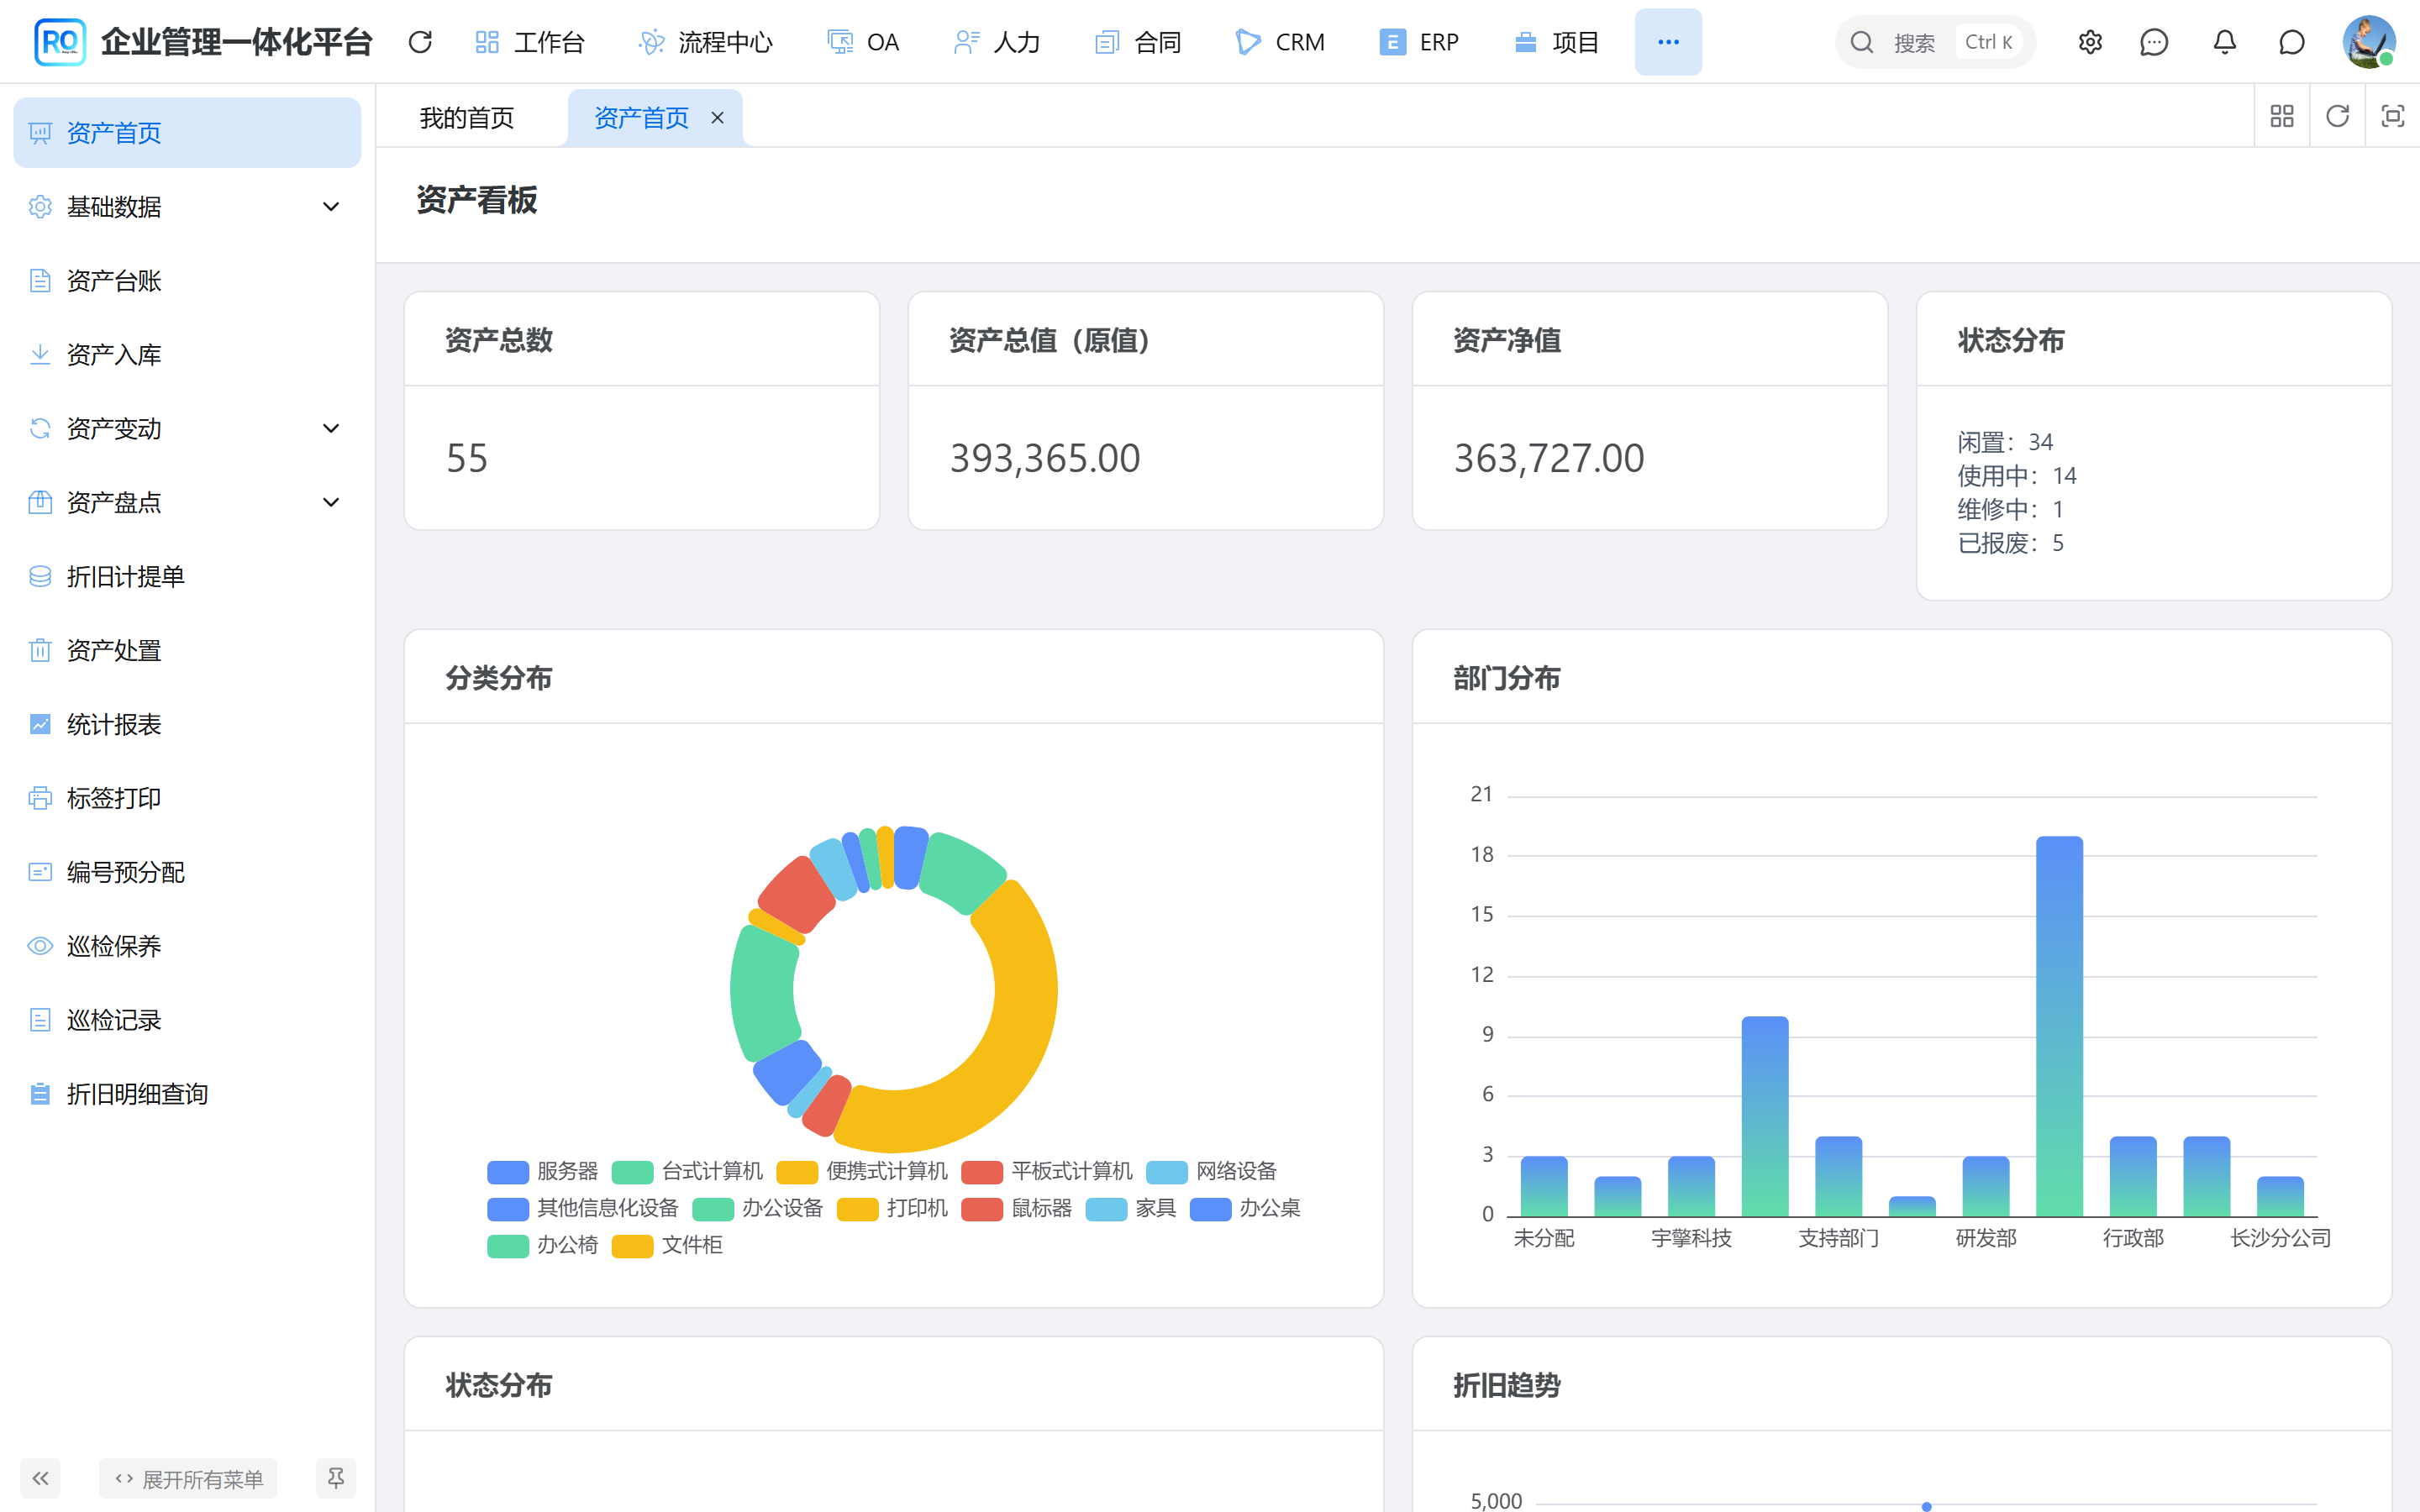The width and height of the screenshot is (2420, 1512).
Task: Open the messages chat-bubble icon with dots
Action: [x=2154, y=42]
